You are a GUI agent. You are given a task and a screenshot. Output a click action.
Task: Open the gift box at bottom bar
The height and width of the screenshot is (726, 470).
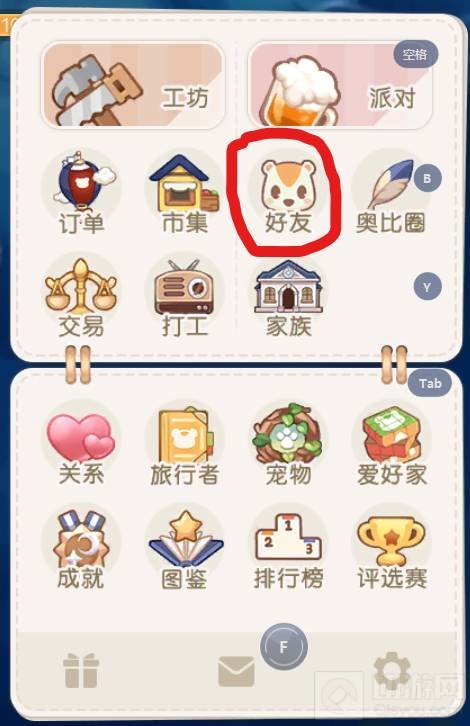pyautogui.click(x=81, y=671)
